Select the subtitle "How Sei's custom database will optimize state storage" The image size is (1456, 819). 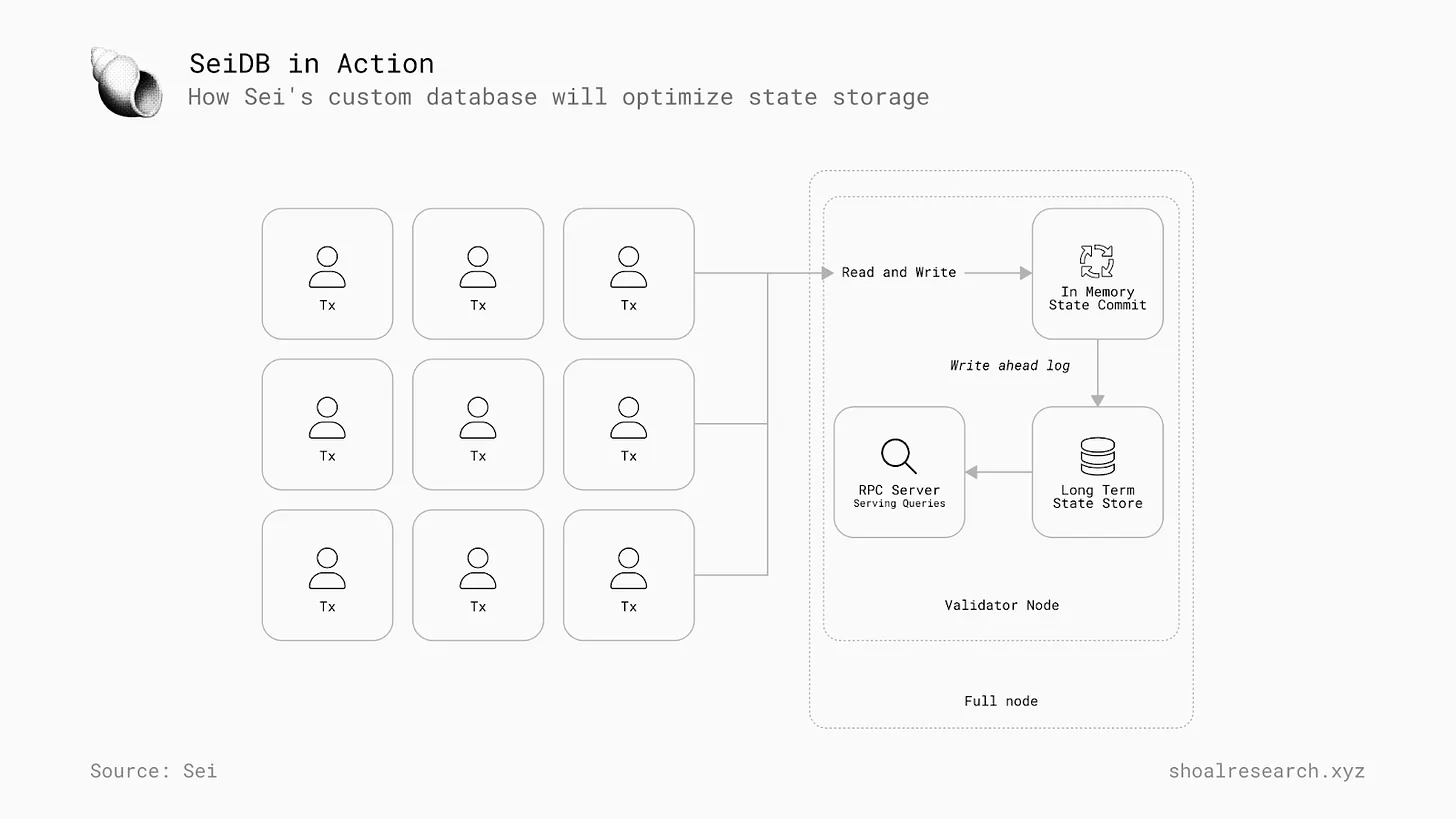558,97
